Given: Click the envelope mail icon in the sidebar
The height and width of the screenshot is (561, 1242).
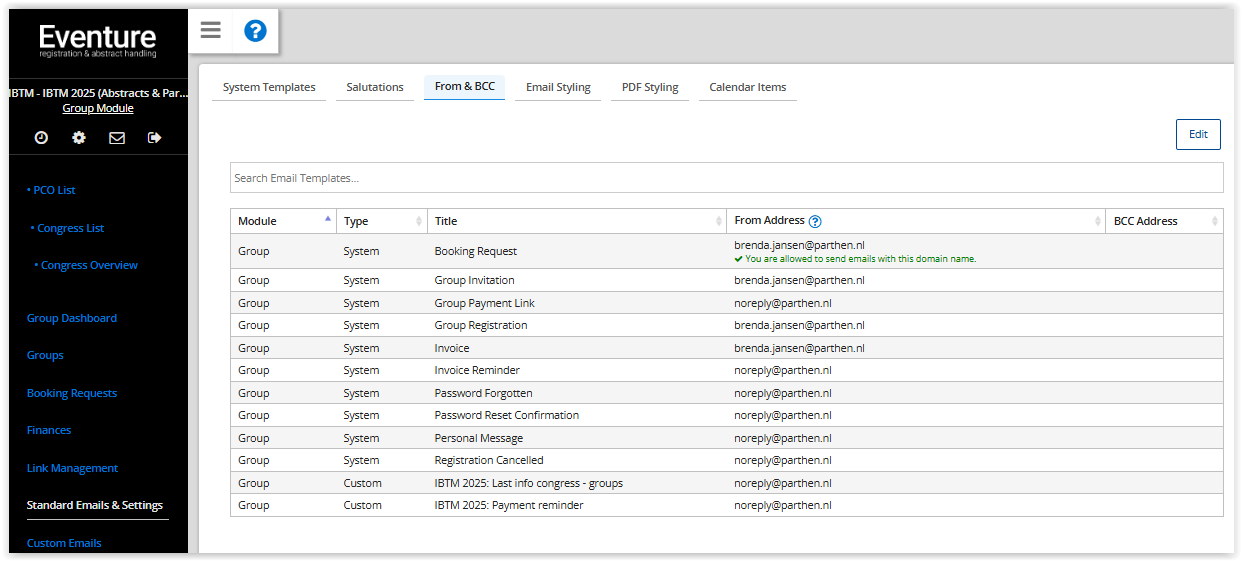Looking at the screenshot, I should [117, 138].
